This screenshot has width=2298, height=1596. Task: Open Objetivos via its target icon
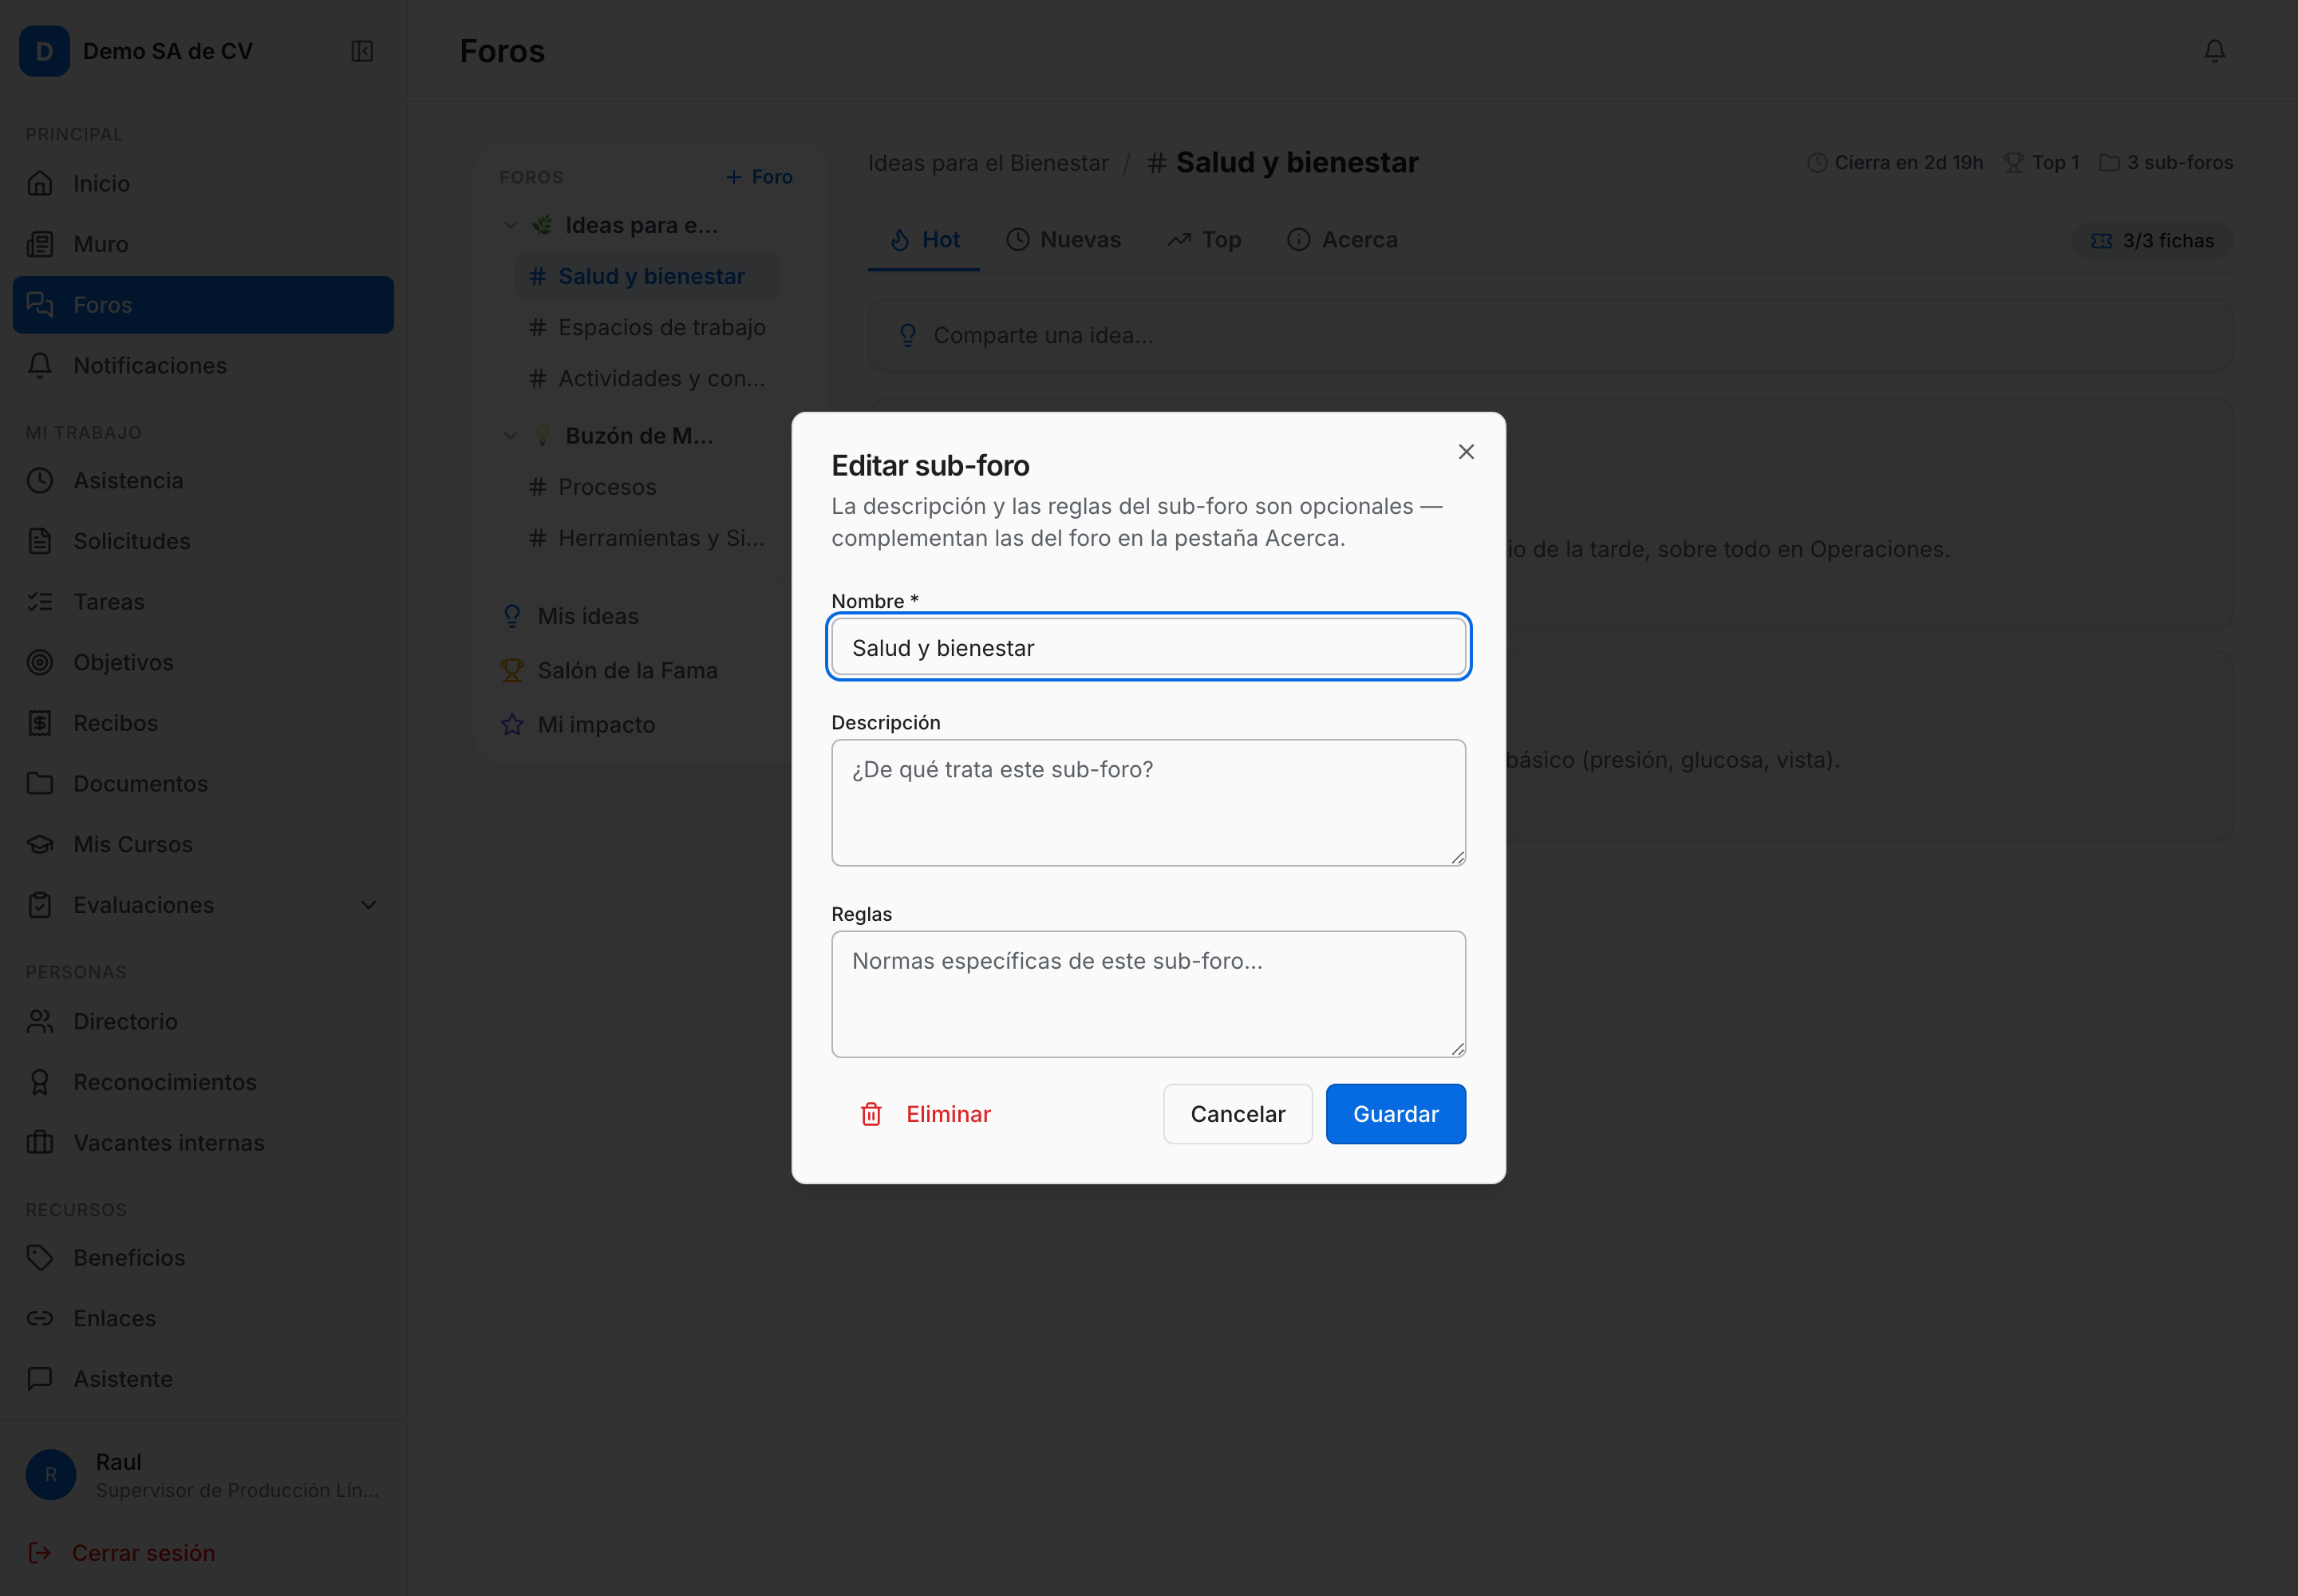tap(40, 662)
